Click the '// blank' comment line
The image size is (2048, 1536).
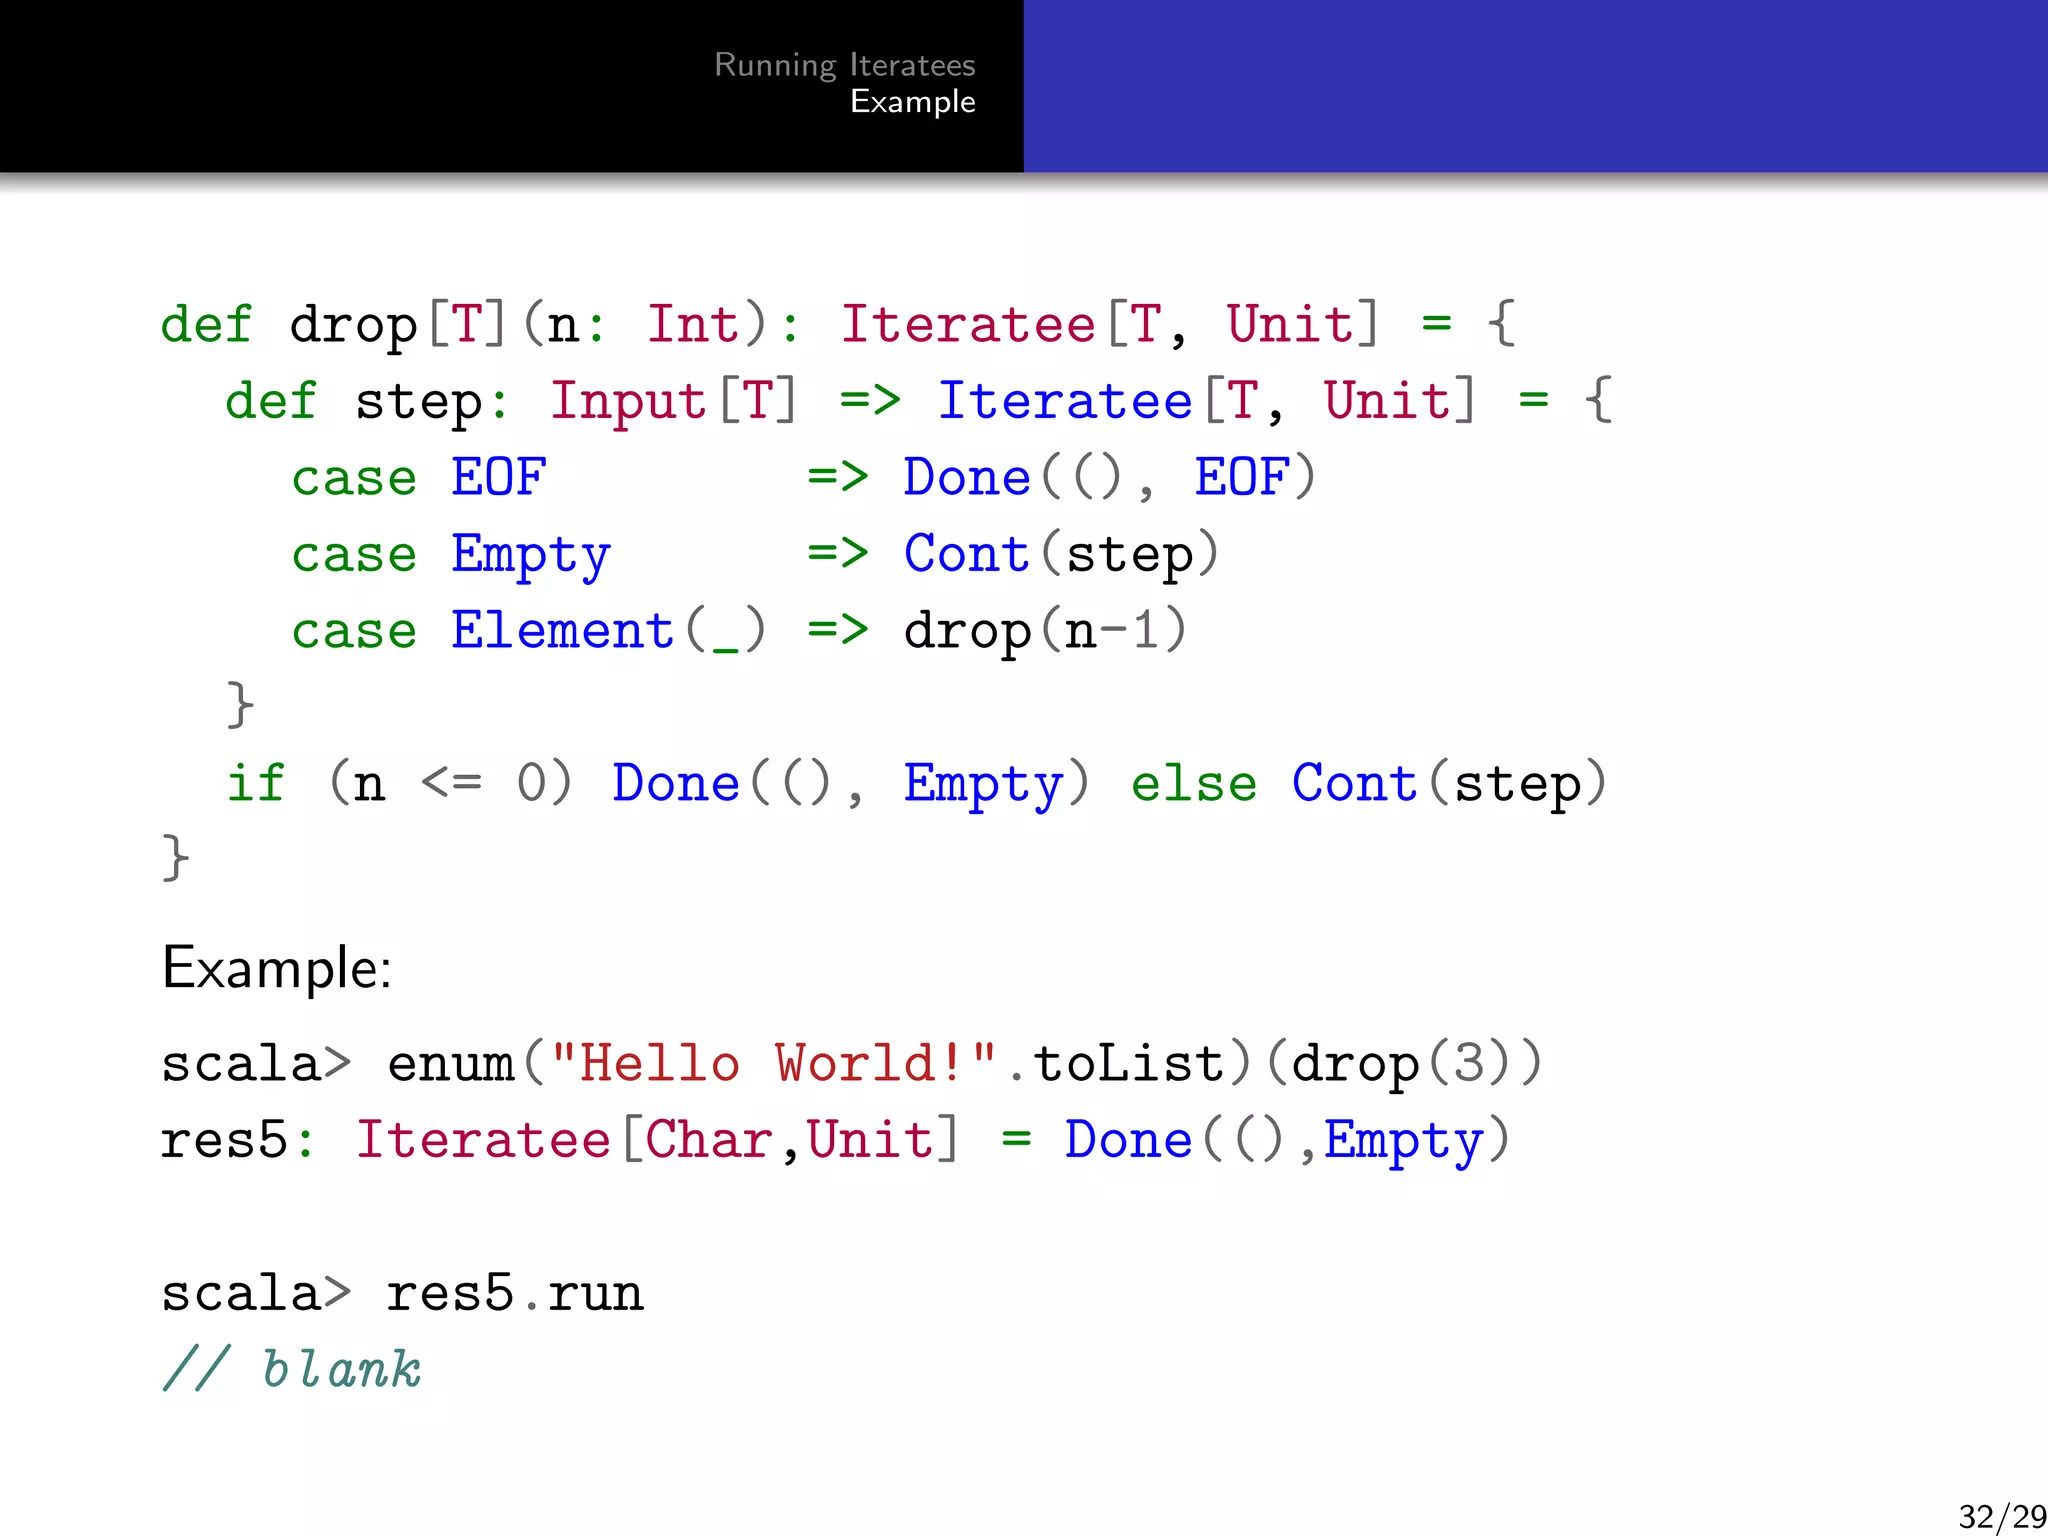pos(291,1369)
